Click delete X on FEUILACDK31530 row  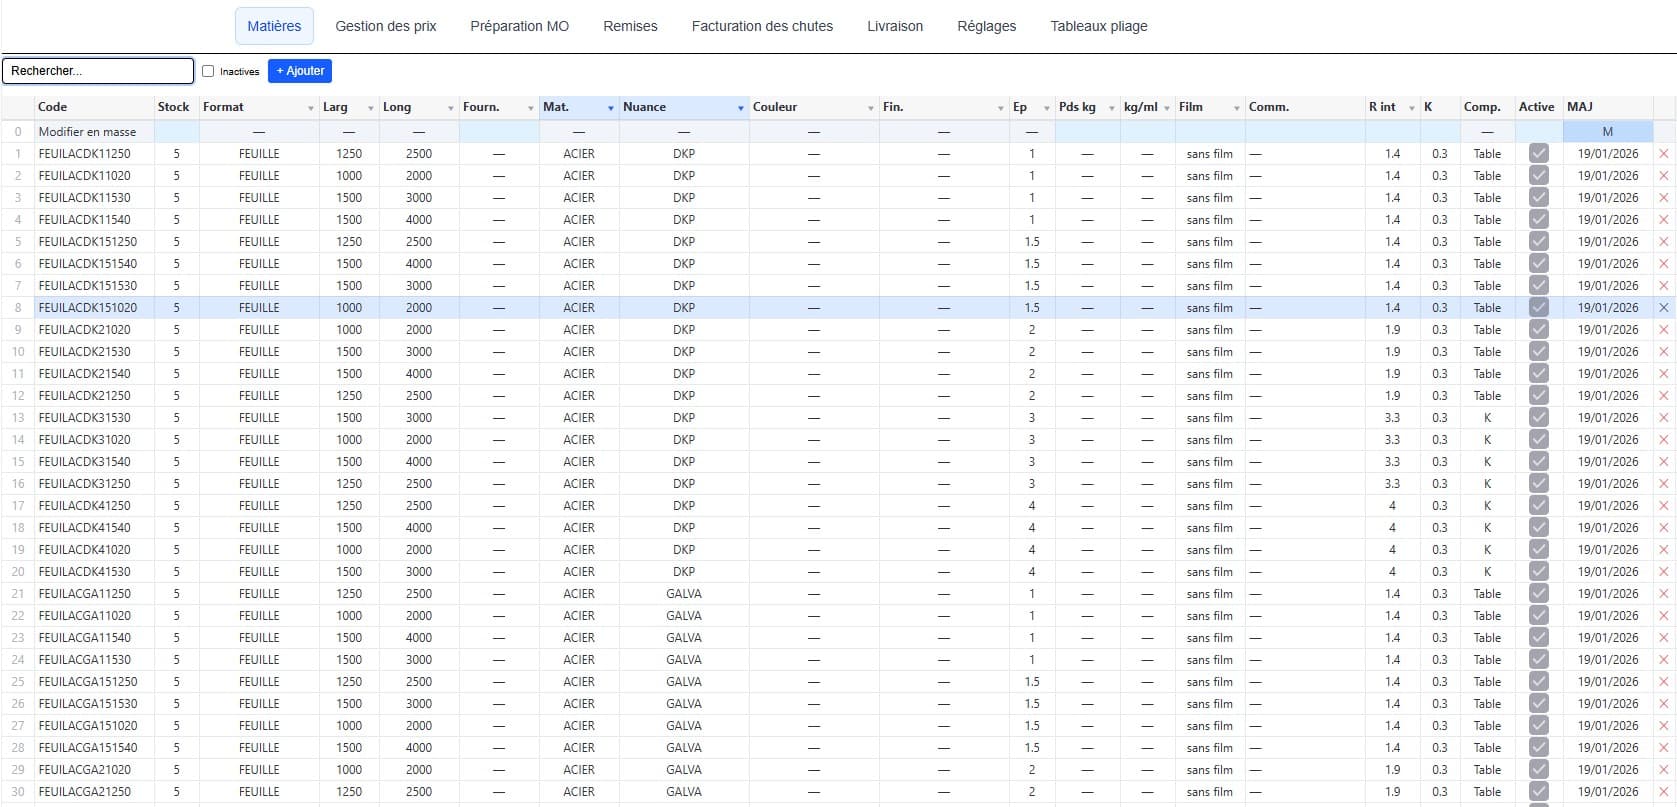click(x=1664, y=418)
